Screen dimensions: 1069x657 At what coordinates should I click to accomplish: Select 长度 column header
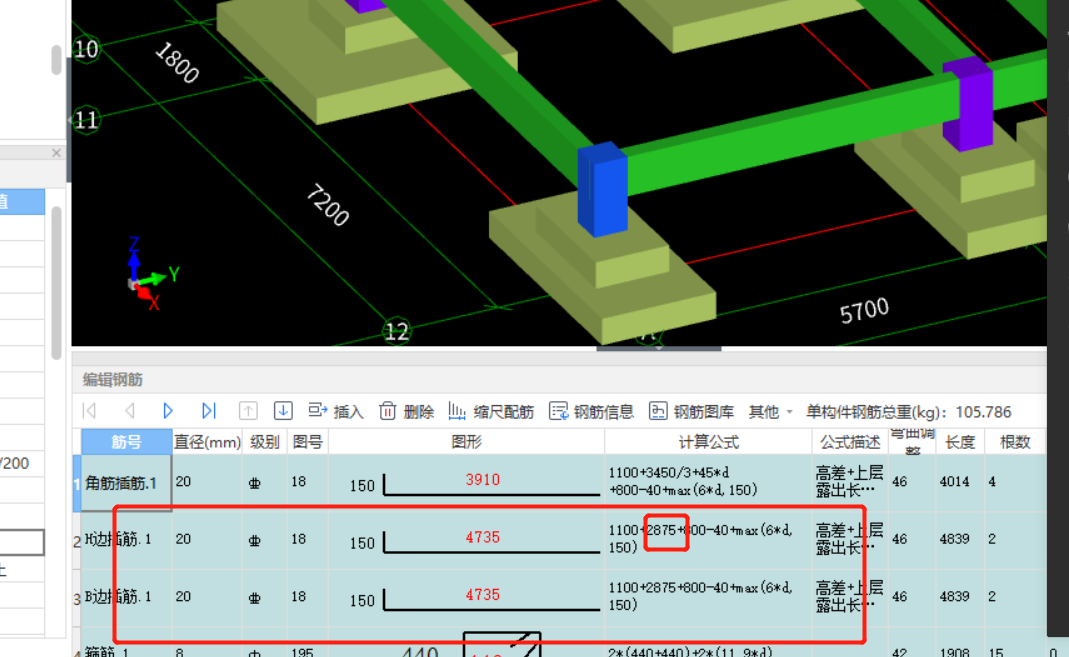(959, 442)
